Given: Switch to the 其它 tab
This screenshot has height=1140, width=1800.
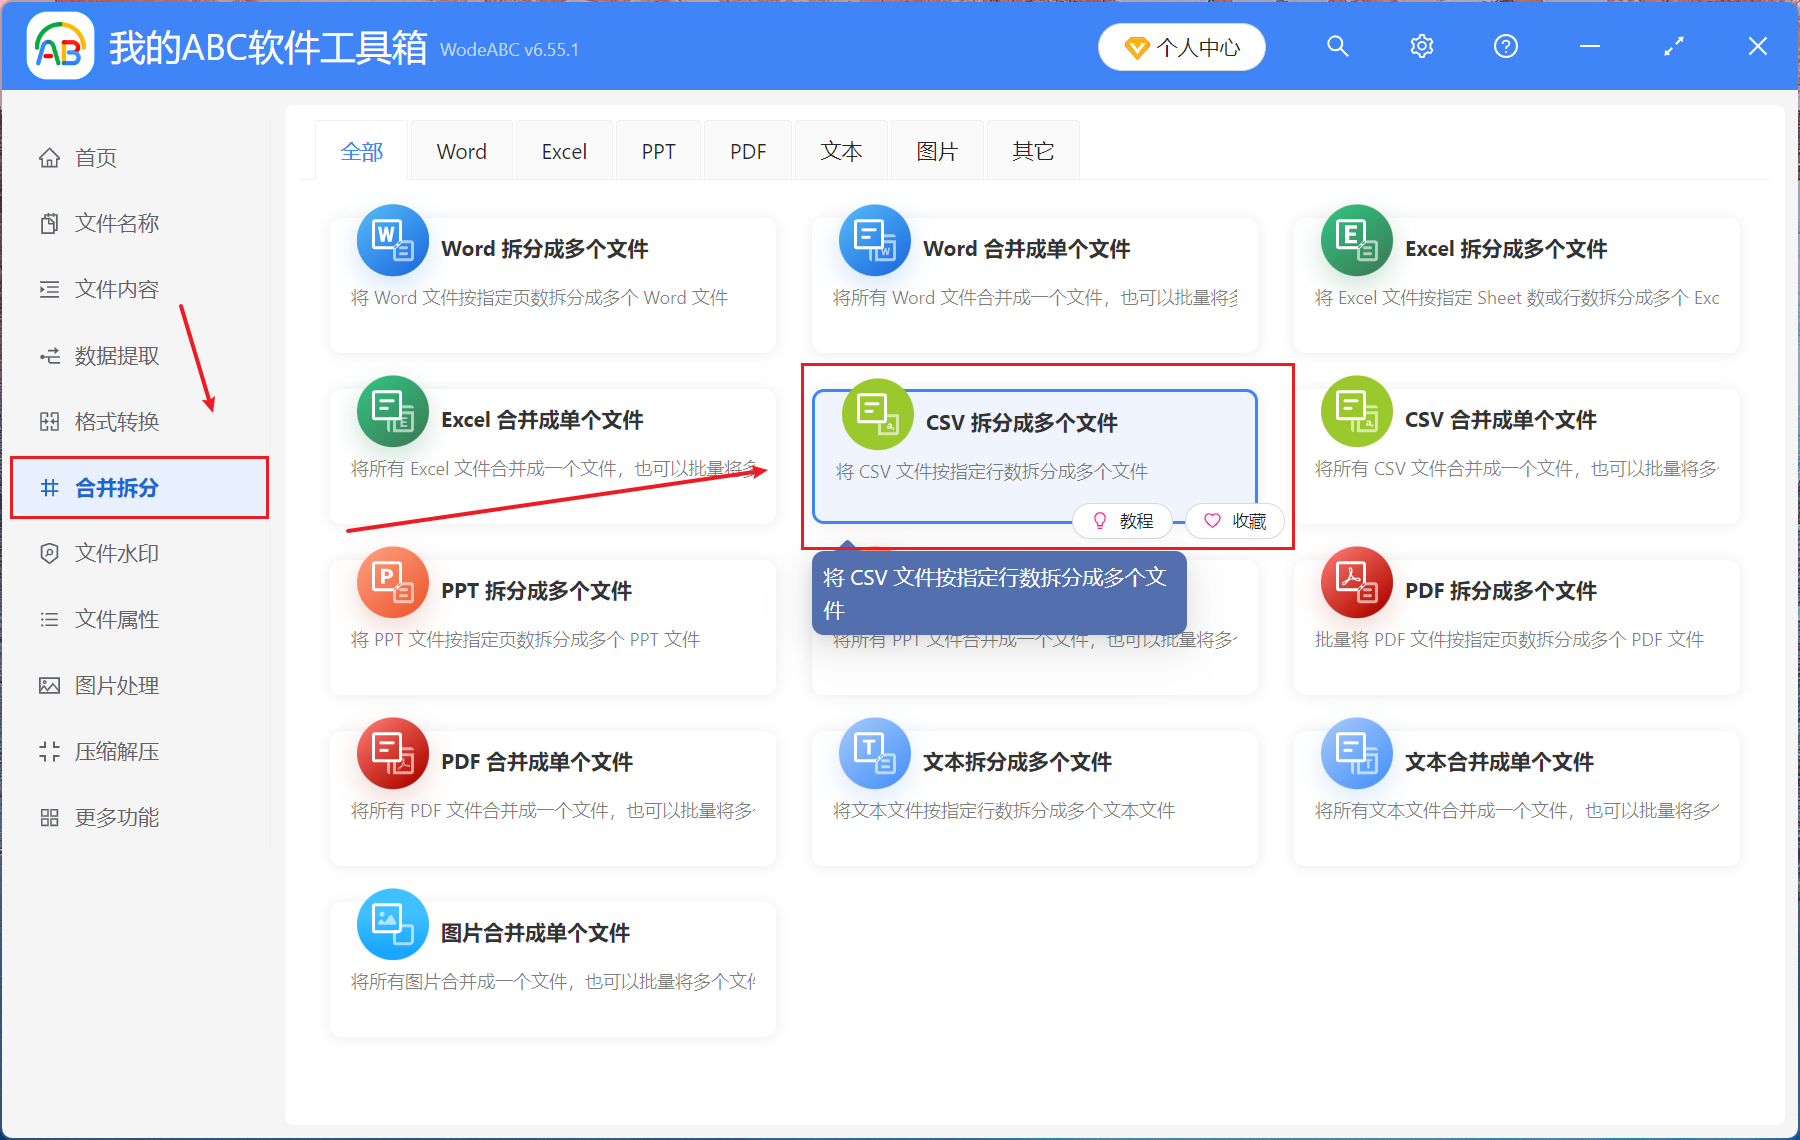Looking at the screenshot, I should pyautogui.click(x=1032, y=150).
